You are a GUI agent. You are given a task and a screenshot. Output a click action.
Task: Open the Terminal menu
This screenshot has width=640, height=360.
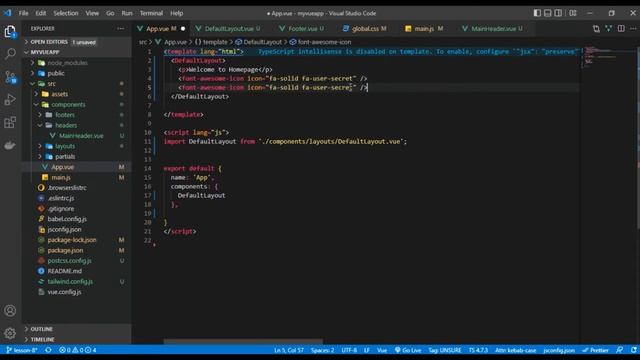[x=151, y=13]
